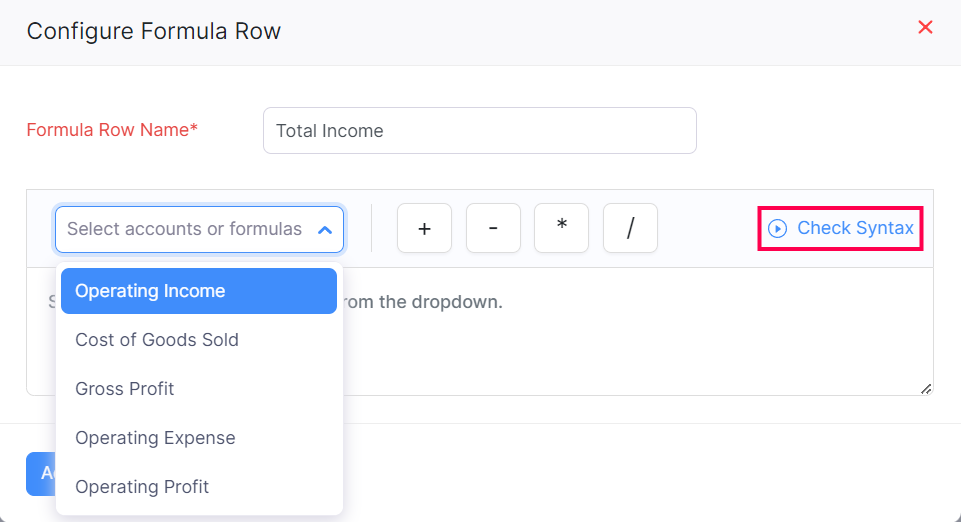Select Operating Expense in the list
Viewport: 961px width, 522px height.
pyautogui.click(x=155, y=438)
